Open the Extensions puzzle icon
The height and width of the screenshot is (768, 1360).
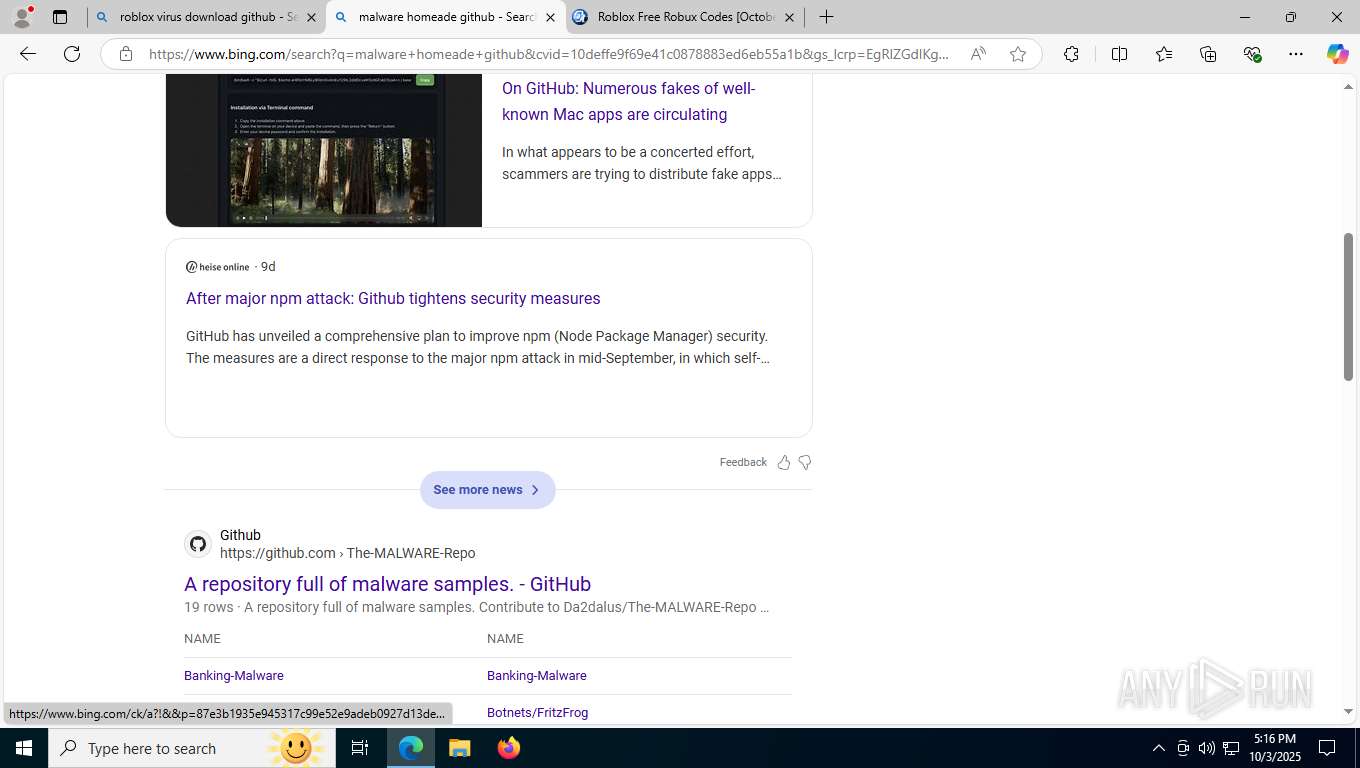tap(1071, 54)
